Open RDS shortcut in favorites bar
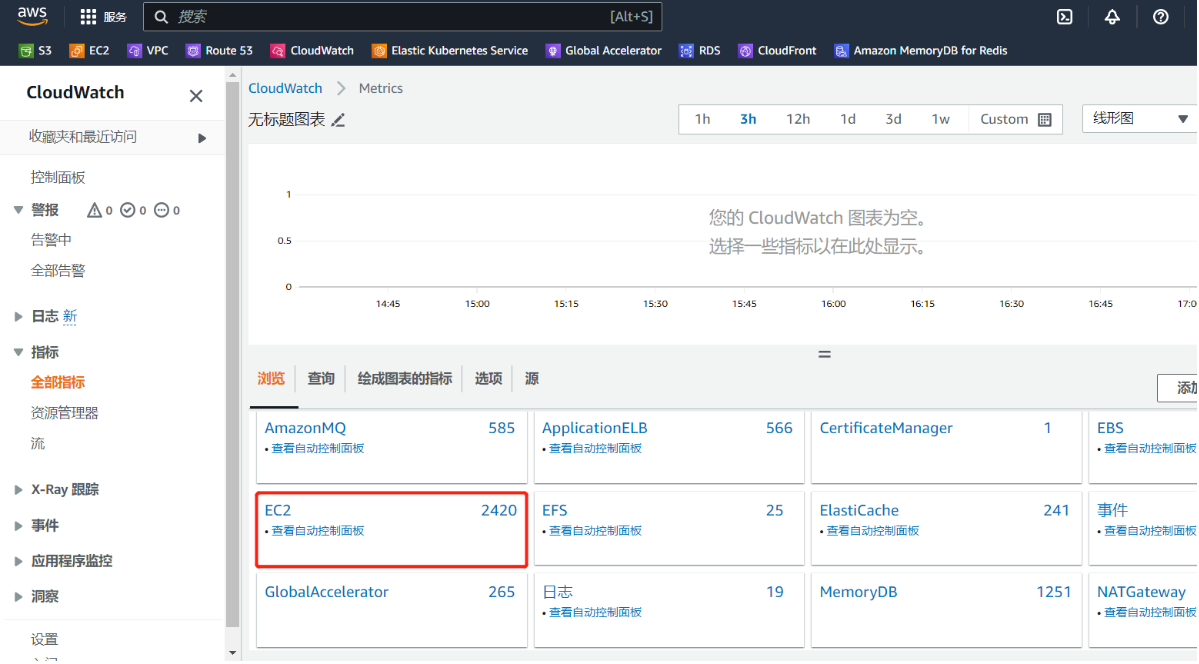 pos(700,50)
